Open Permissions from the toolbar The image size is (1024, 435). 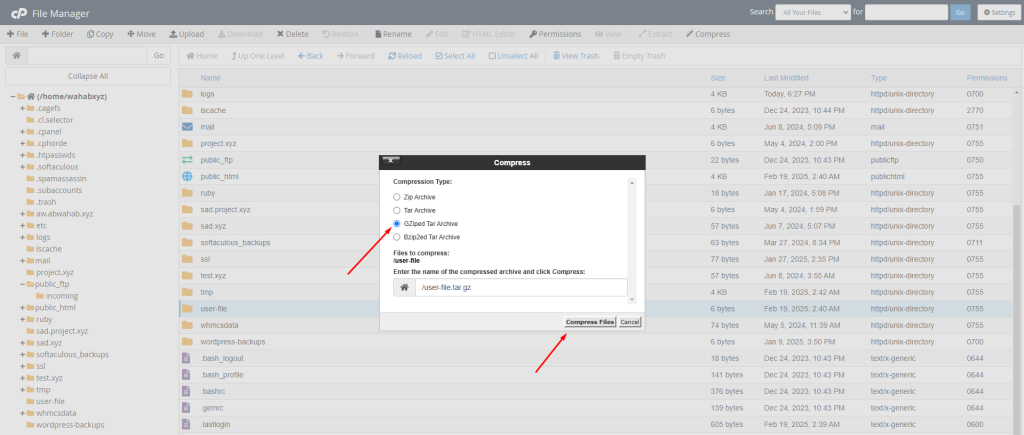[555, 34]
